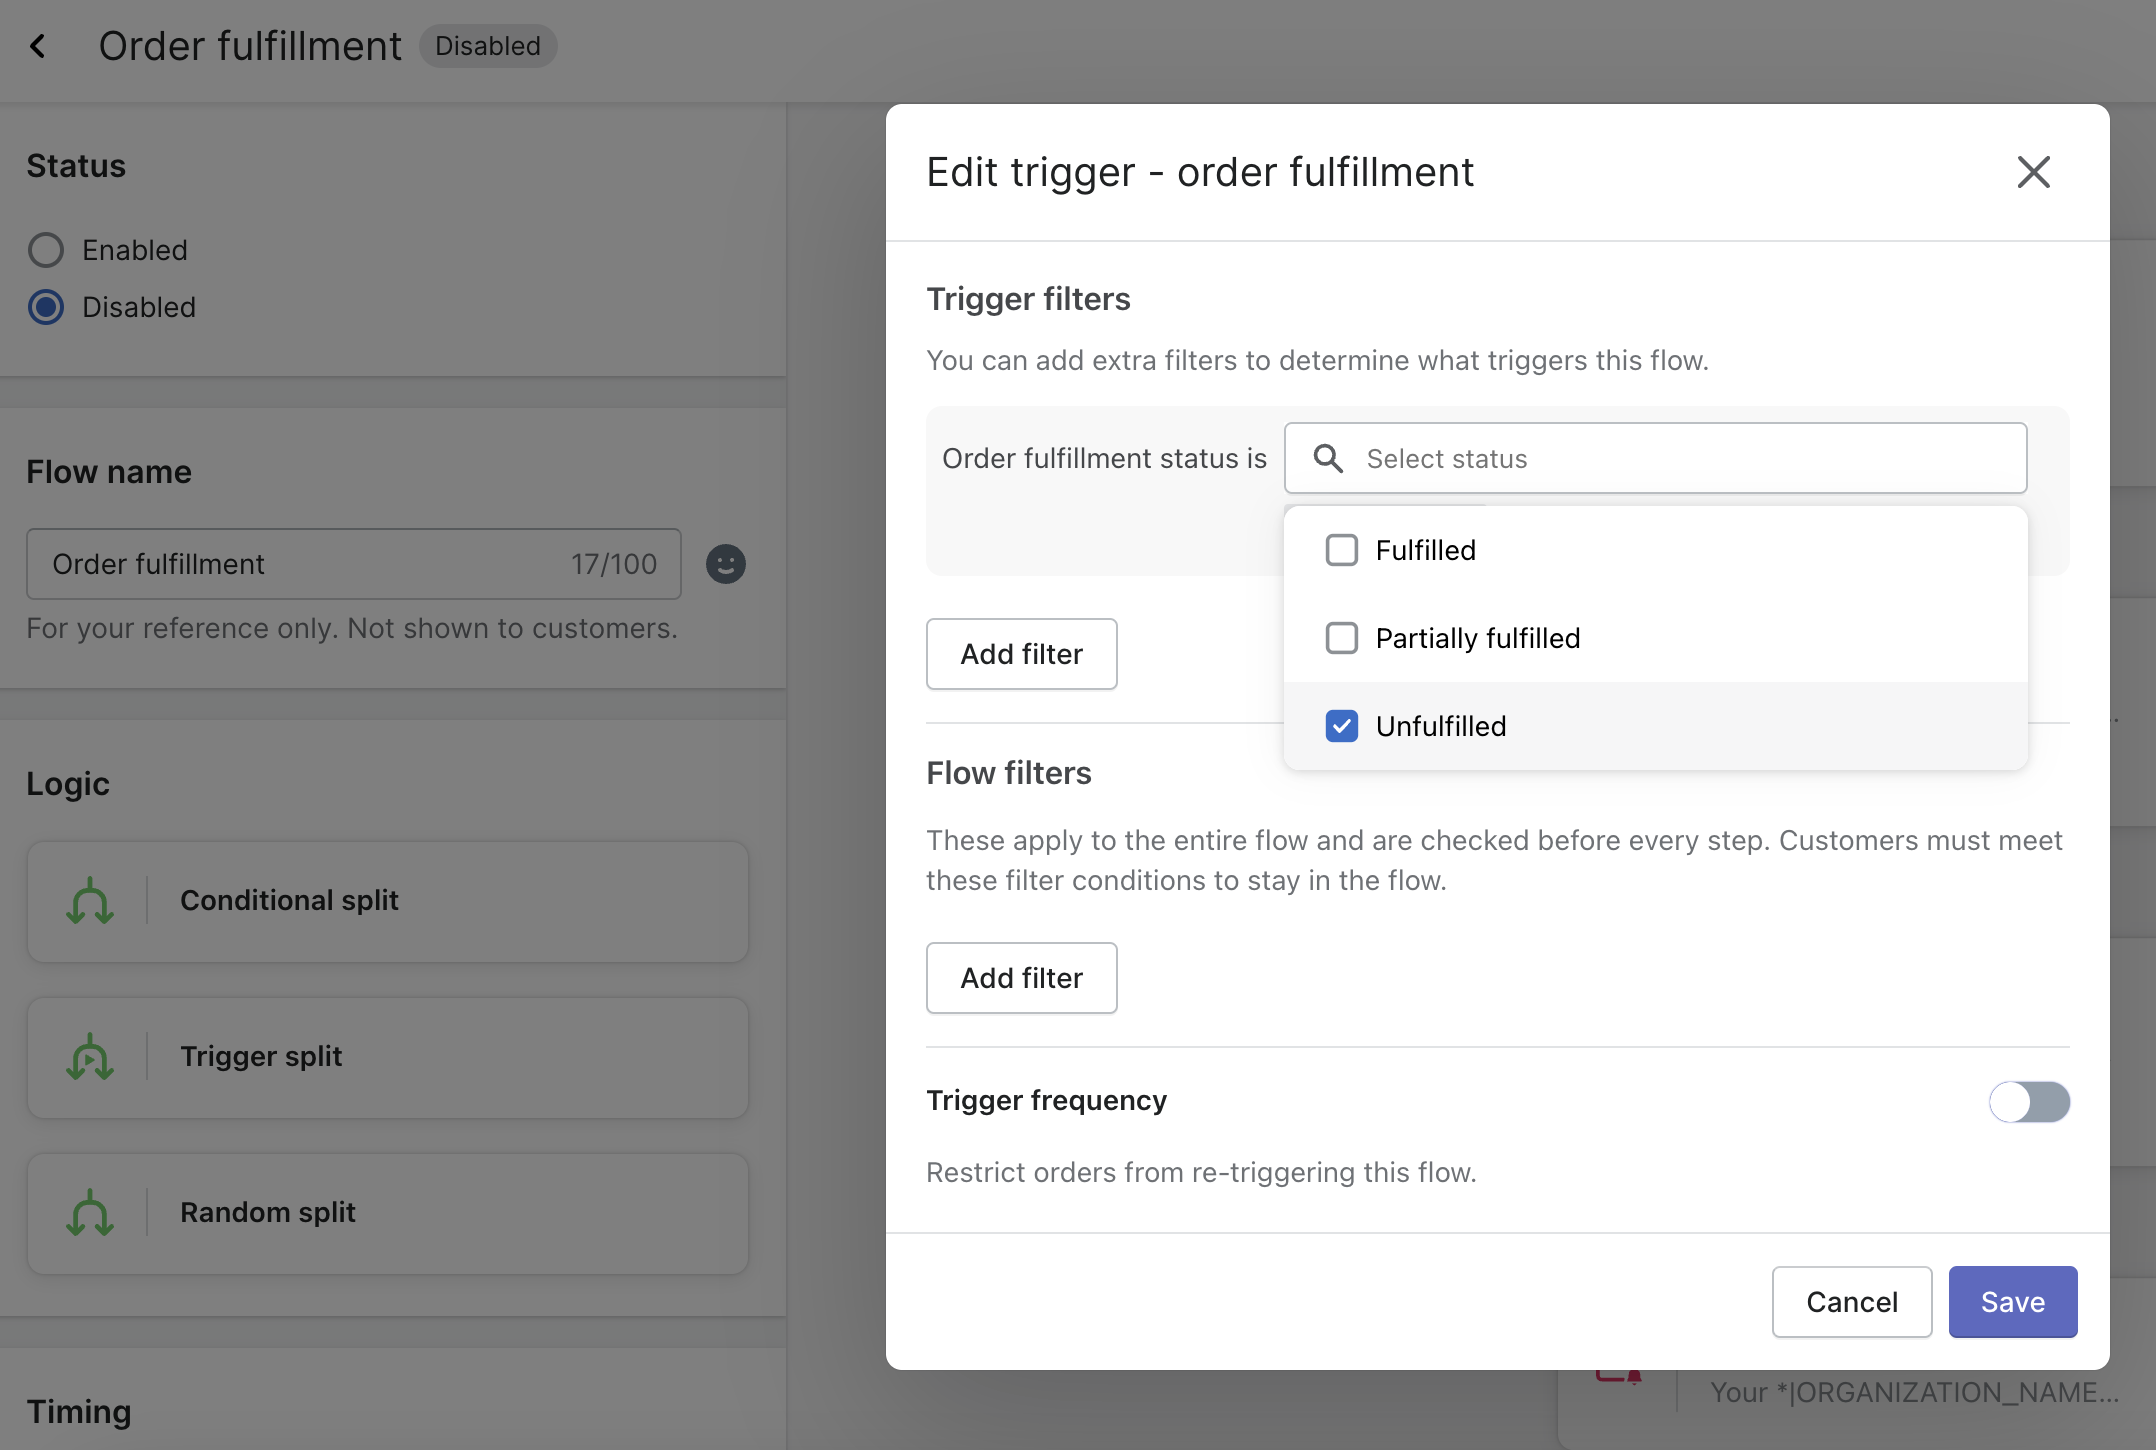The height and width of the screenshot is (1450, 2156).
Task: Click the Random split icon
Action: (90, 1212)
